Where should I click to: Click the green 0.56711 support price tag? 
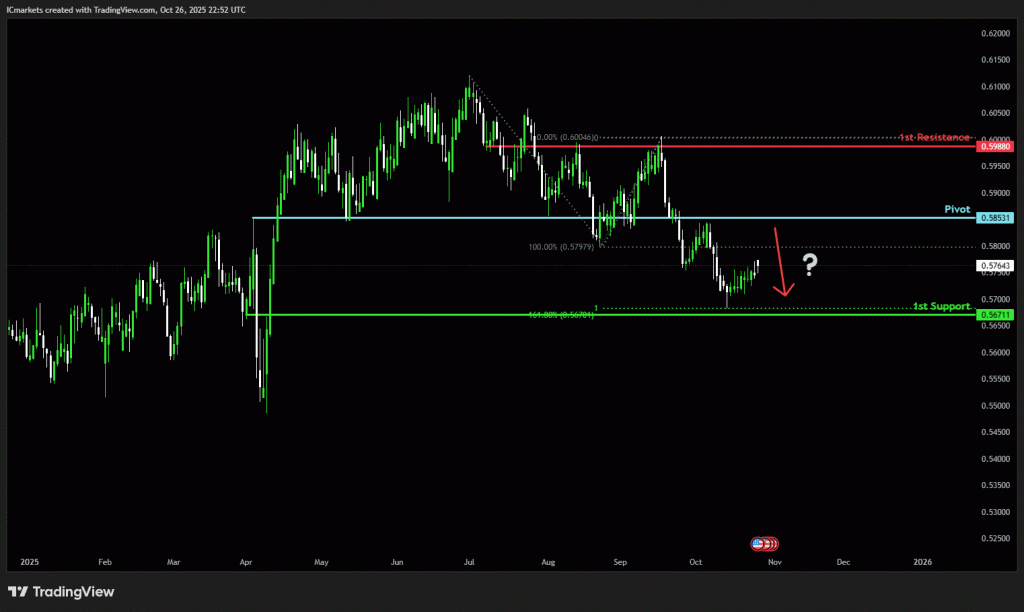click(x=995, y=314)
